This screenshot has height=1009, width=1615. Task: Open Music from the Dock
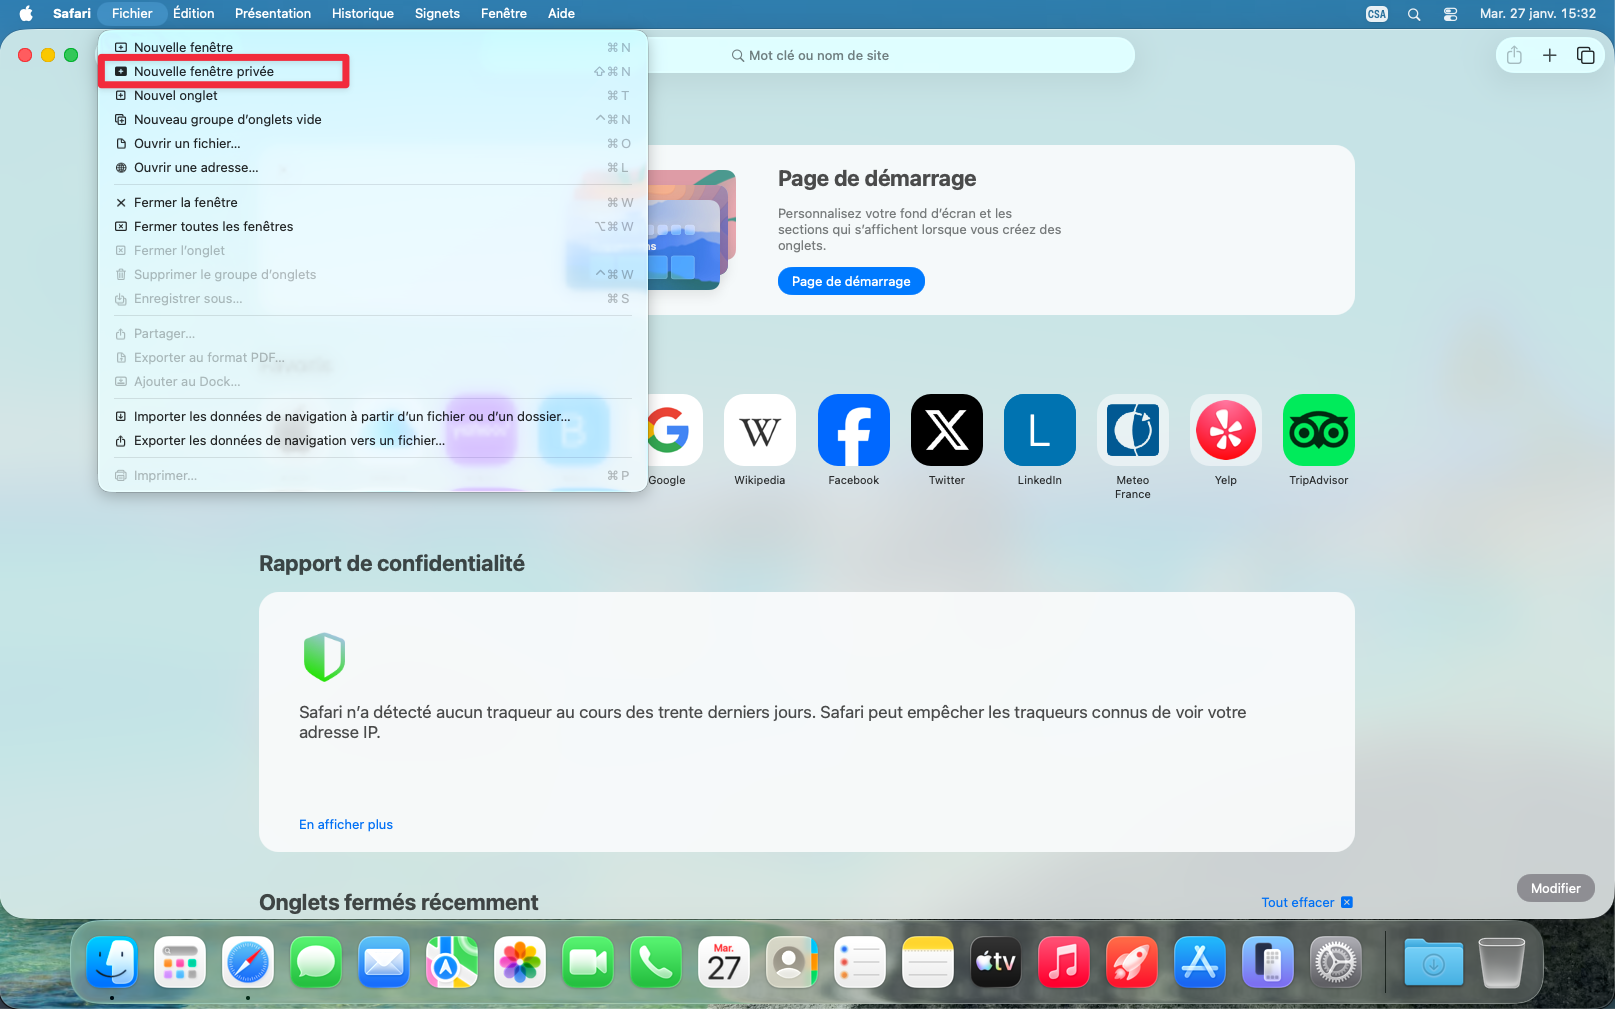[1064, 962]
